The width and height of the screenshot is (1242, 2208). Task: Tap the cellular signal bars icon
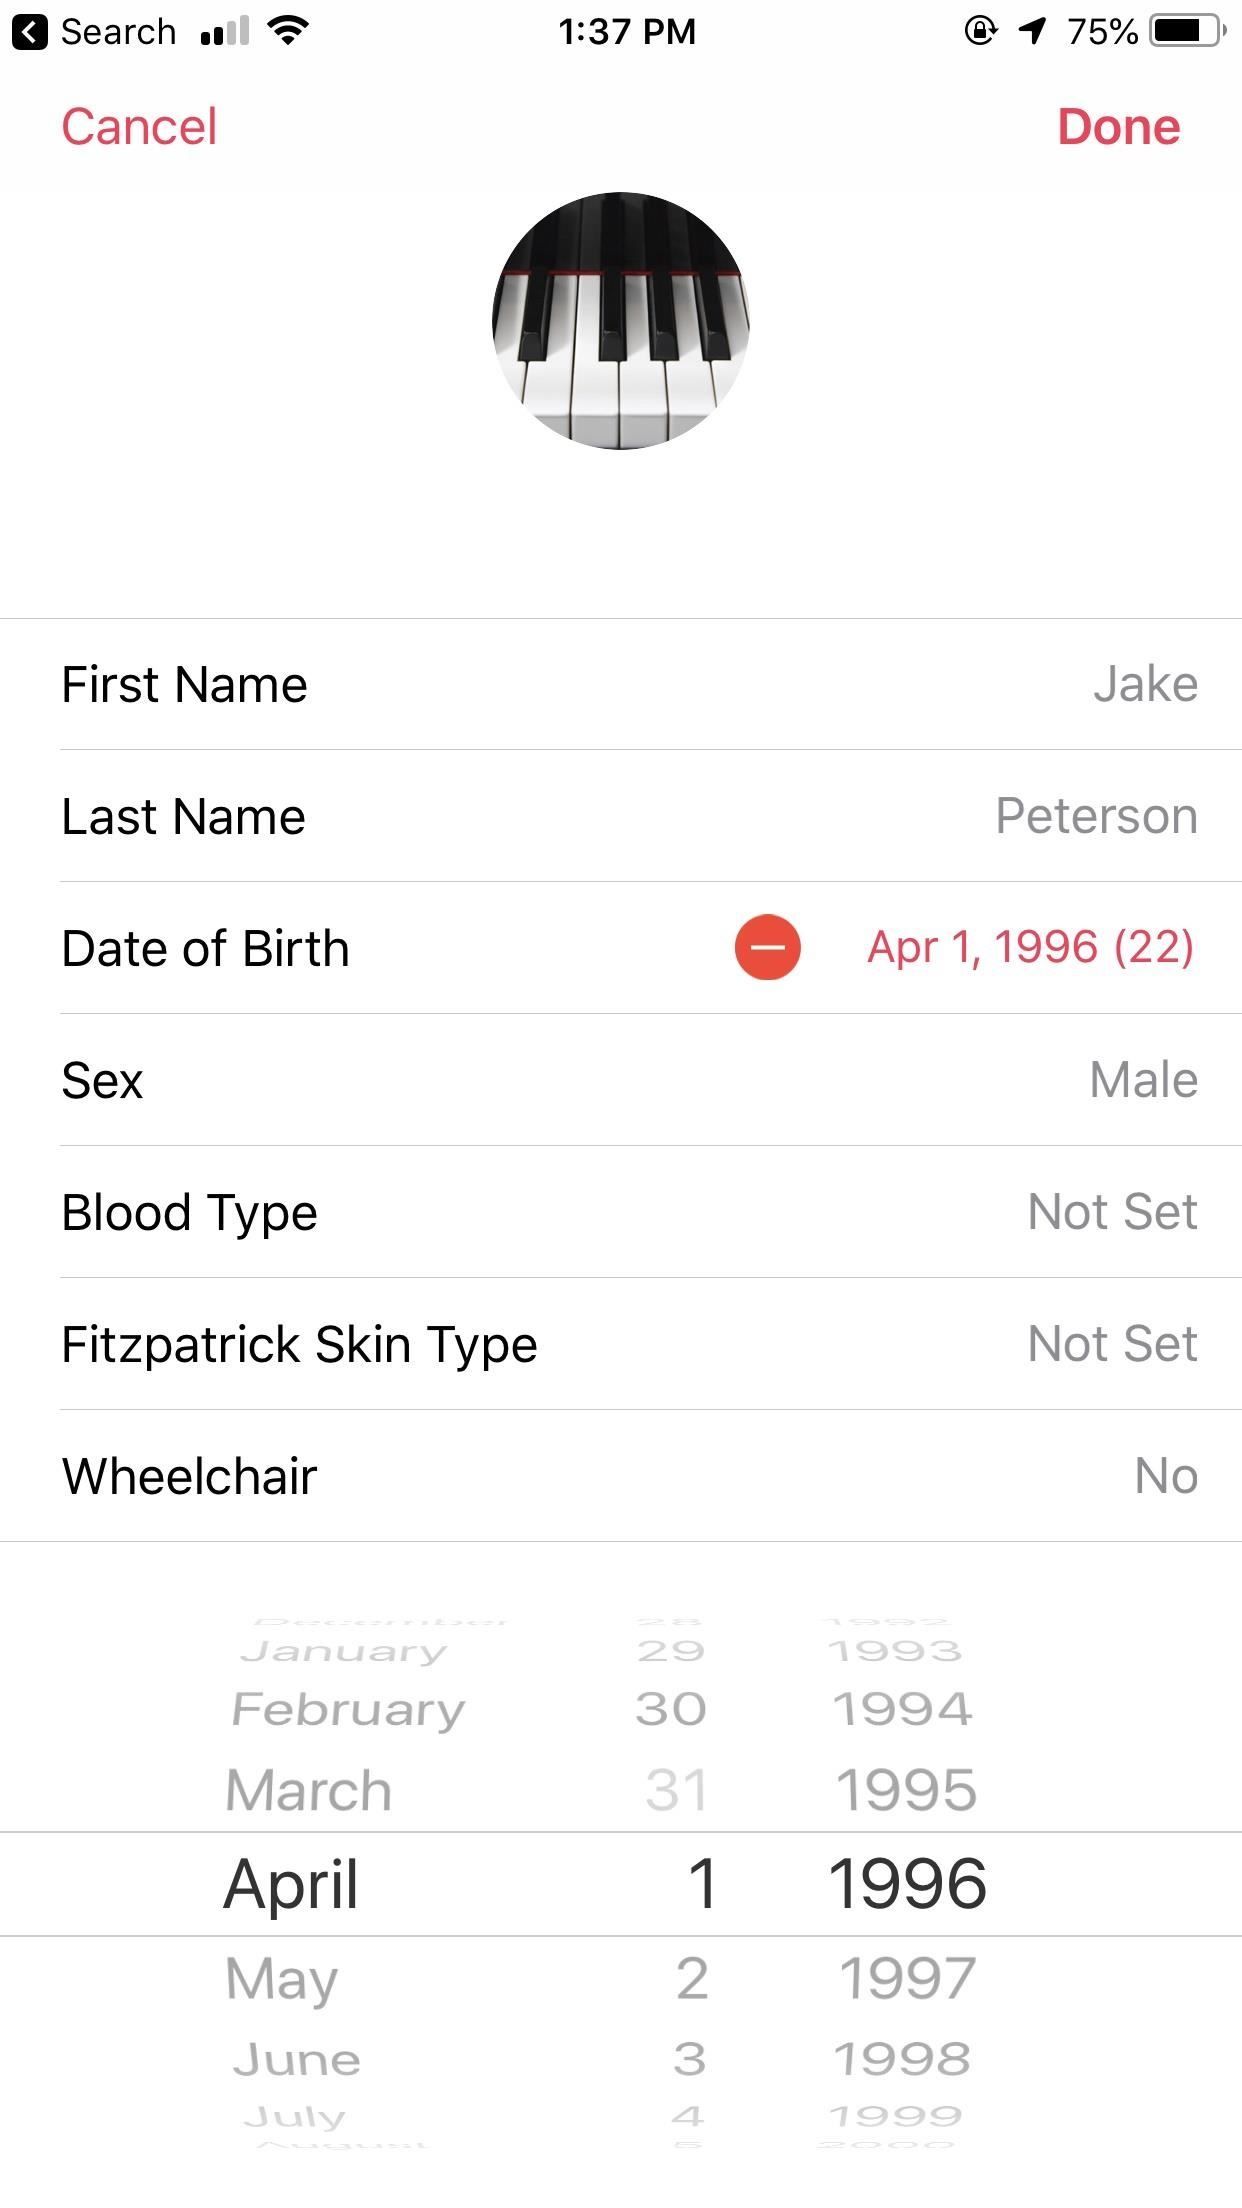click(x=224, y=32)
